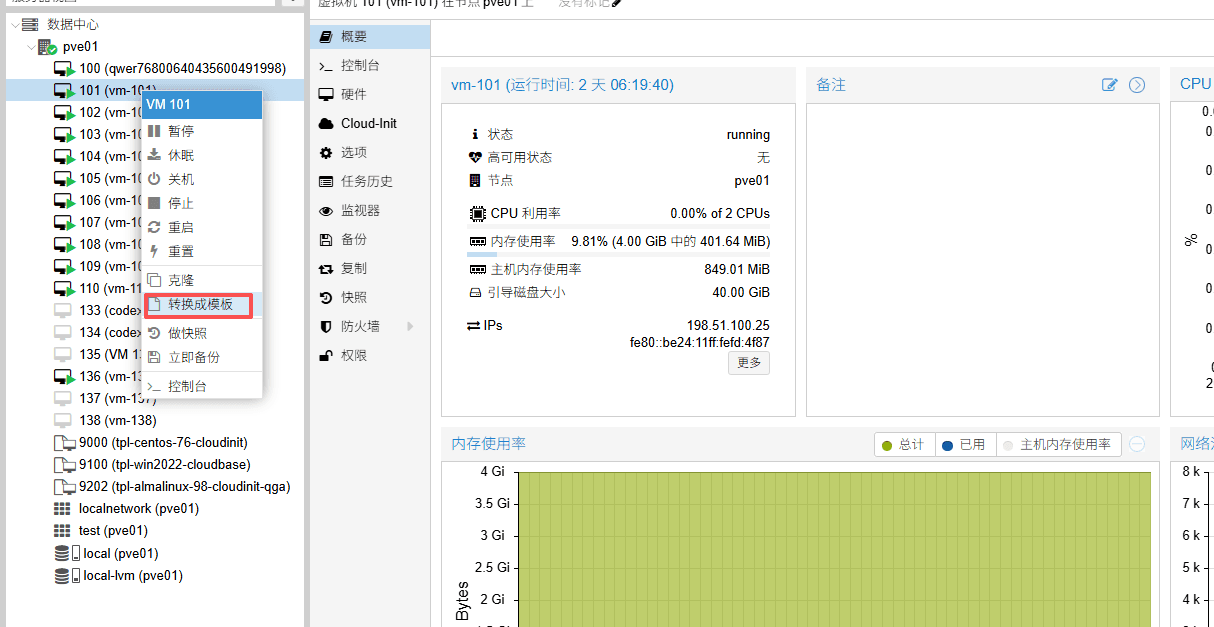Screen dimensions: 1214x627
Task: Click the template 9100 icon
Action: tap(64, 464)
